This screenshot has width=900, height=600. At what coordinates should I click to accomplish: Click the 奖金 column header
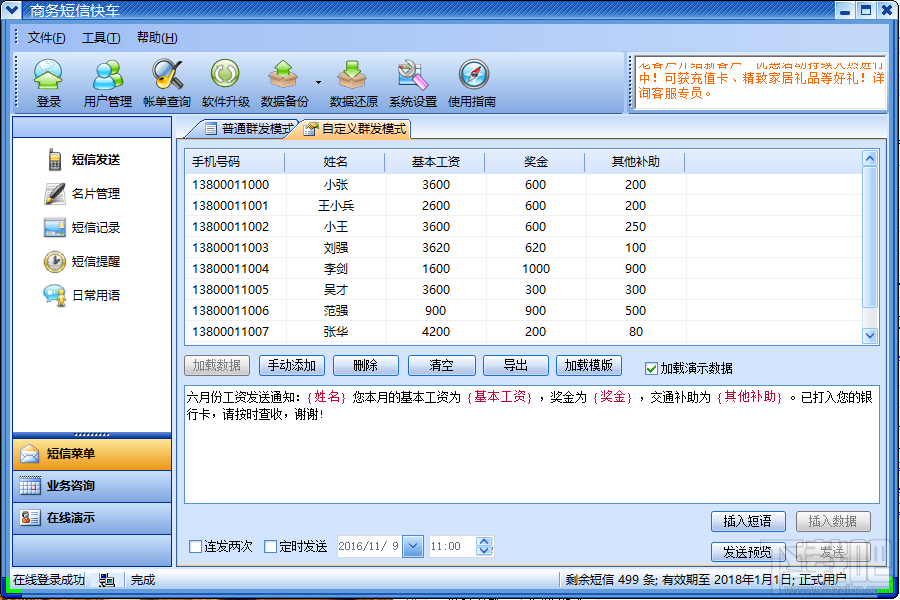point(535,162)
